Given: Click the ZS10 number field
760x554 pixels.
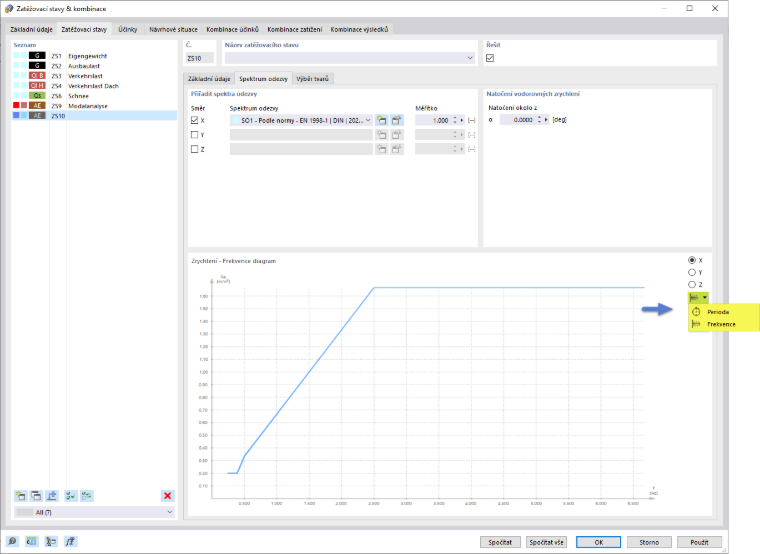Looking at the screenshot, I should pos(200,58).
